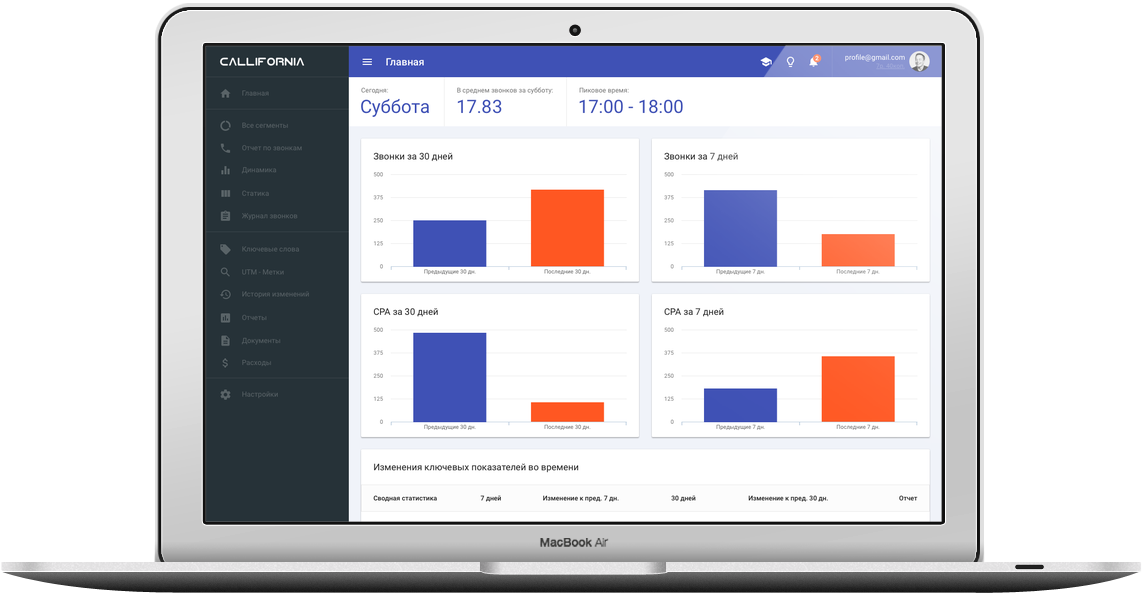The image size is (1142, 593).
Task: Click the user profile avatar
Action: (x=919, y=61)
